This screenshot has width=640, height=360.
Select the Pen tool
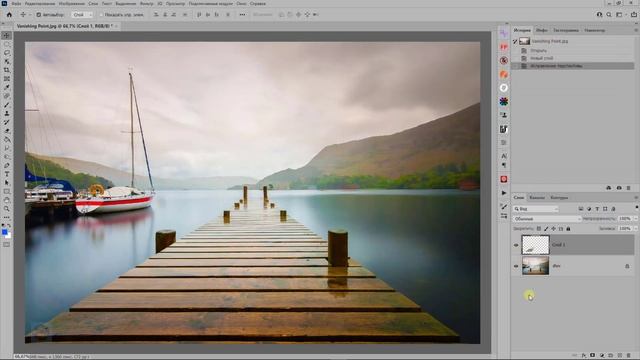click(x=7, y=165)
